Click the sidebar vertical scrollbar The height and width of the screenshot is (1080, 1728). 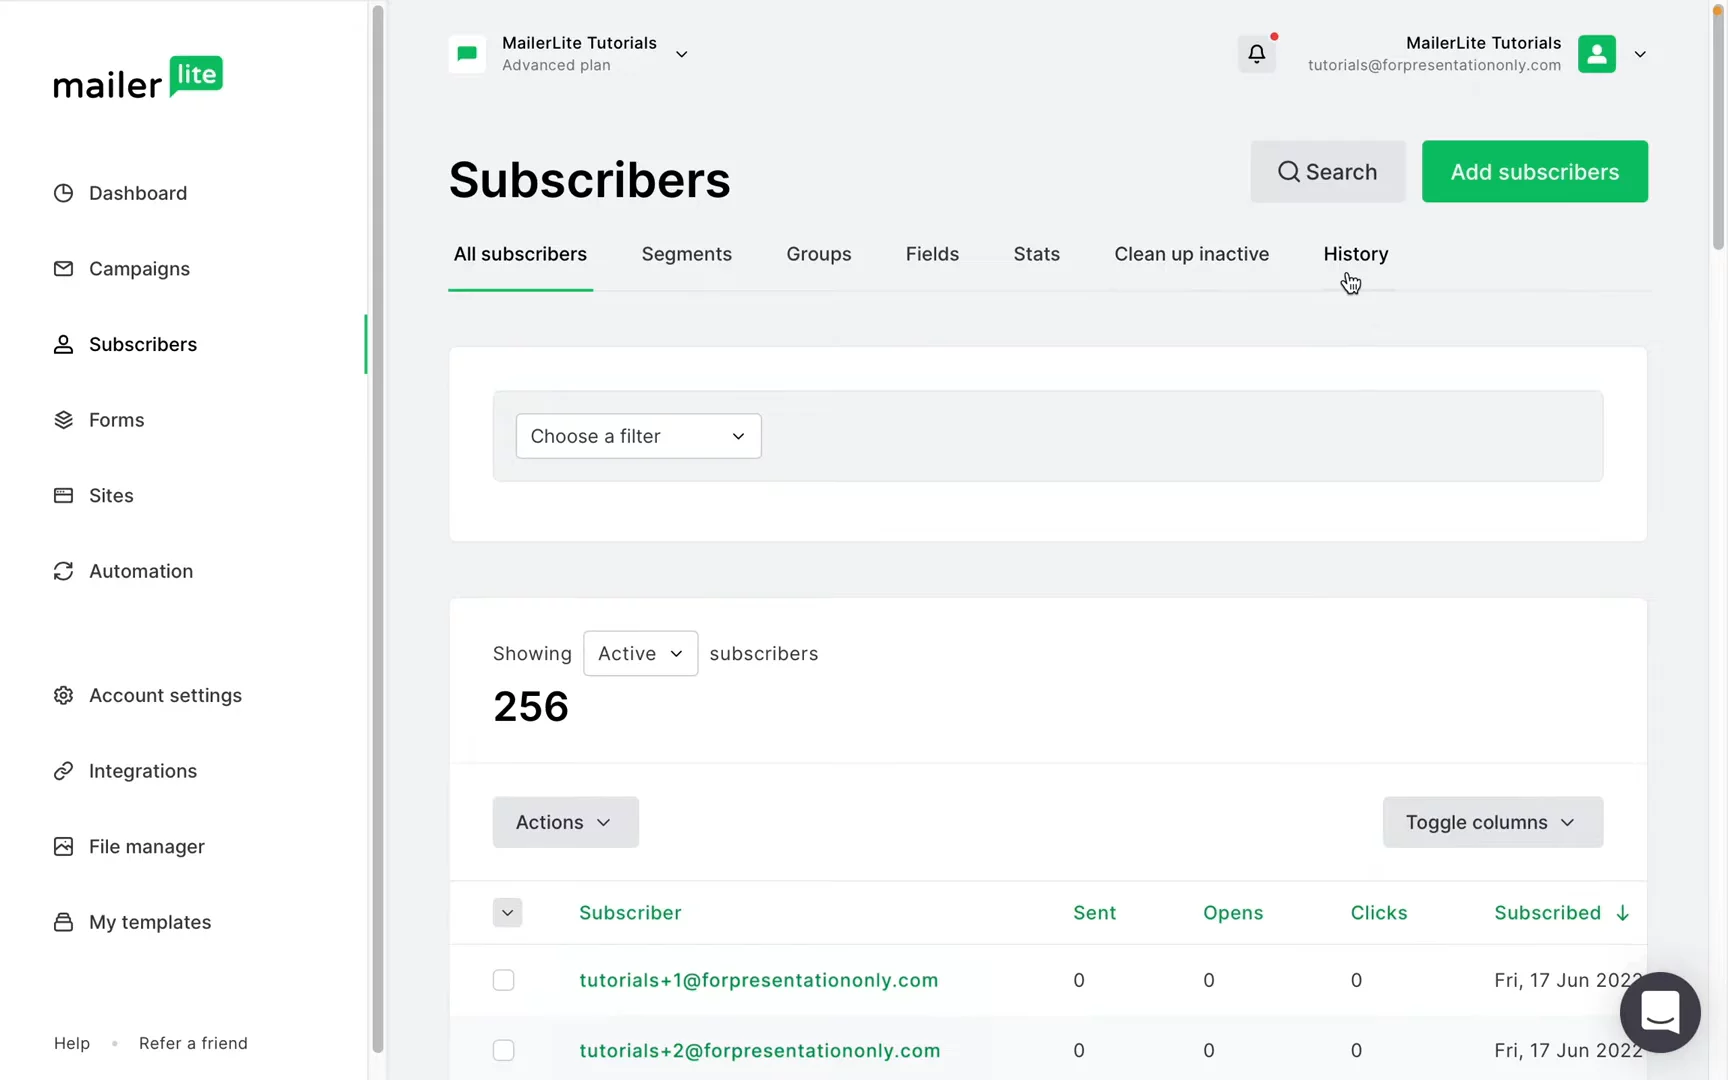[378, 530]
